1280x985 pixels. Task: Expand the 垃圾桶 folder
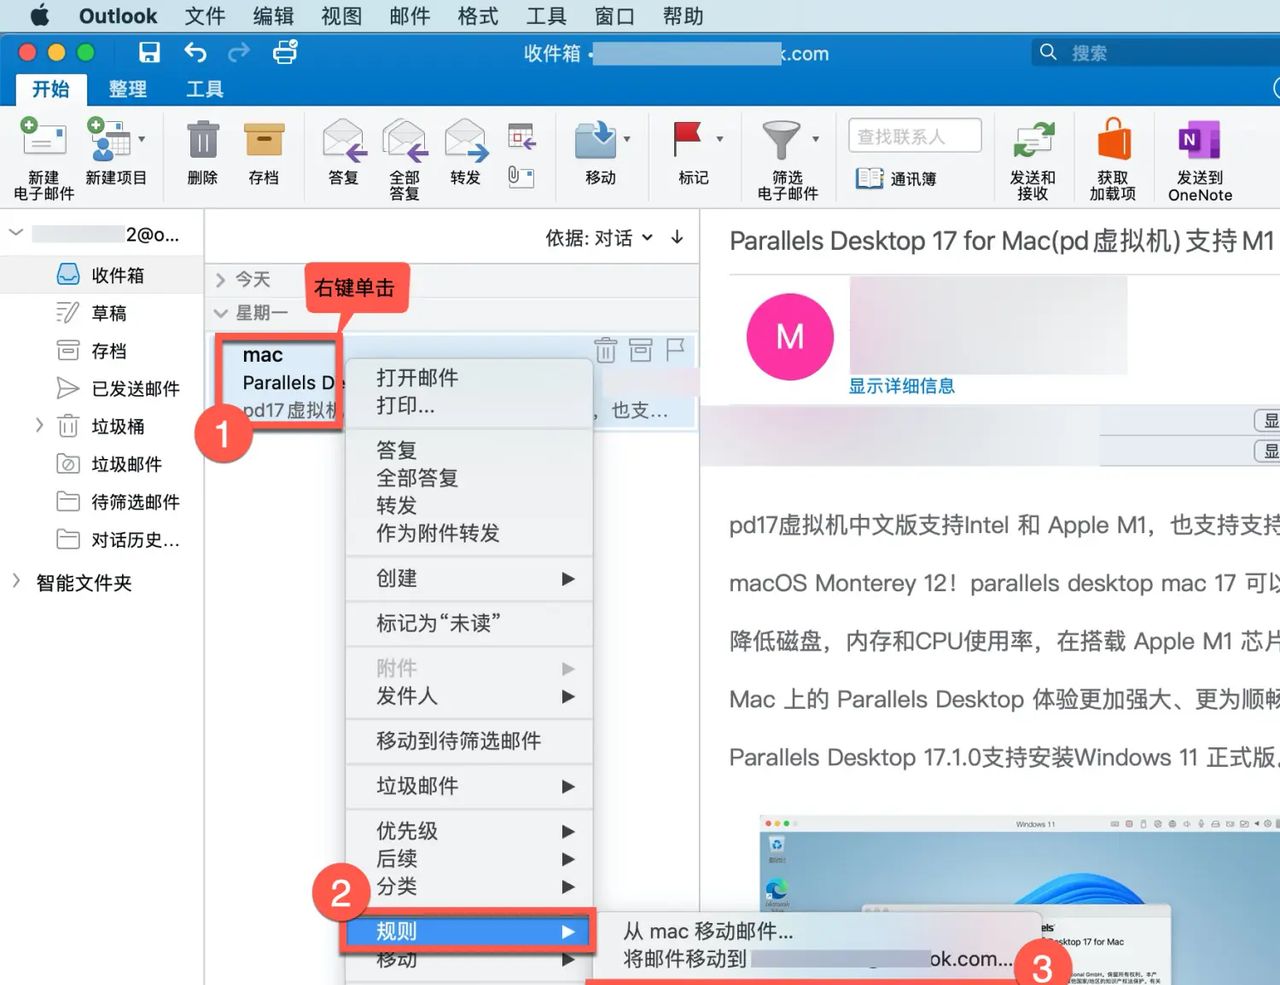point(39,425)
